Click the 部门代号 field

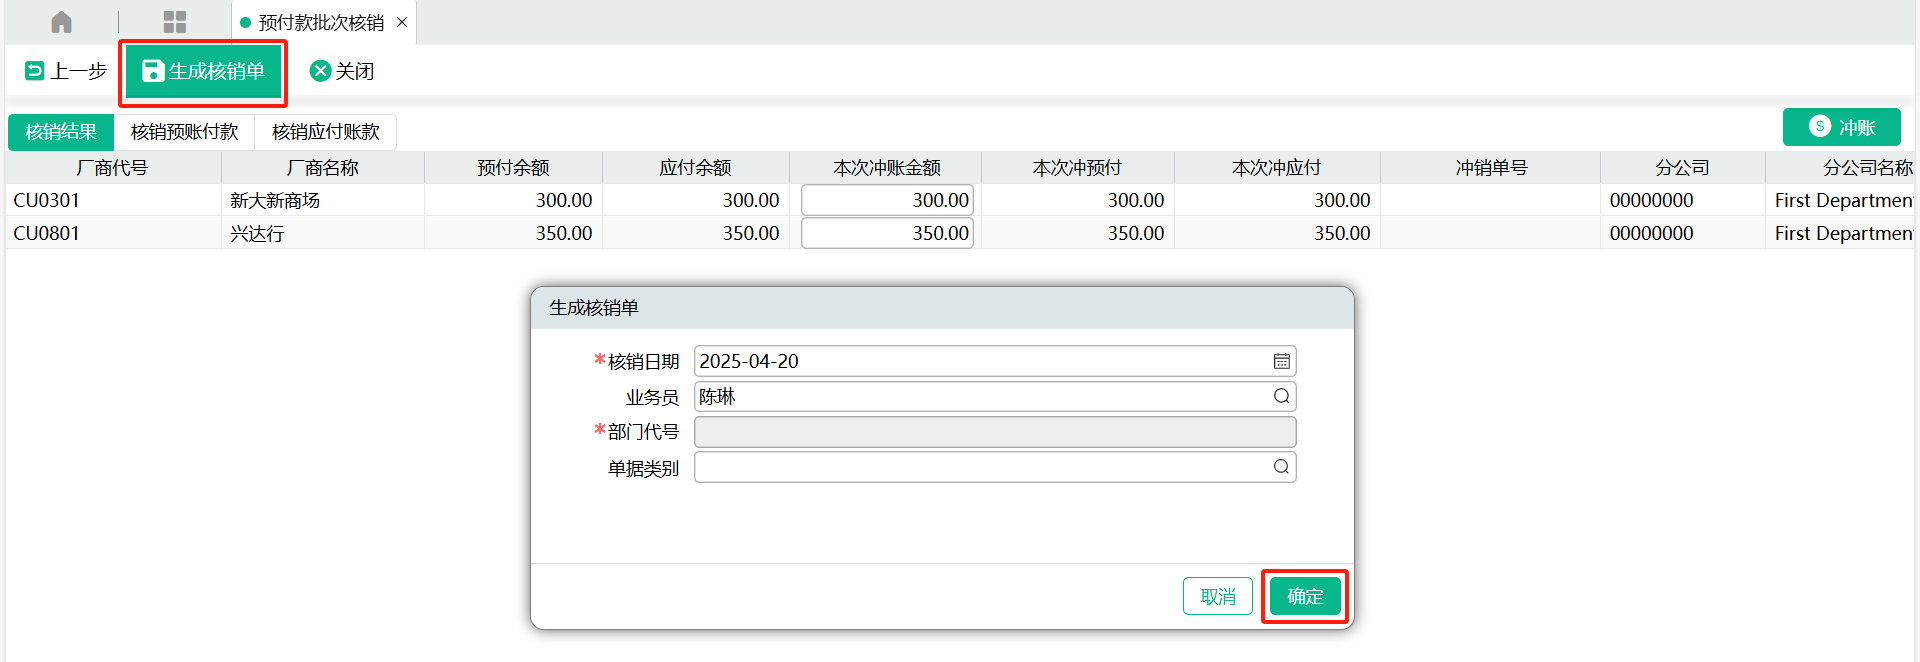994,432
